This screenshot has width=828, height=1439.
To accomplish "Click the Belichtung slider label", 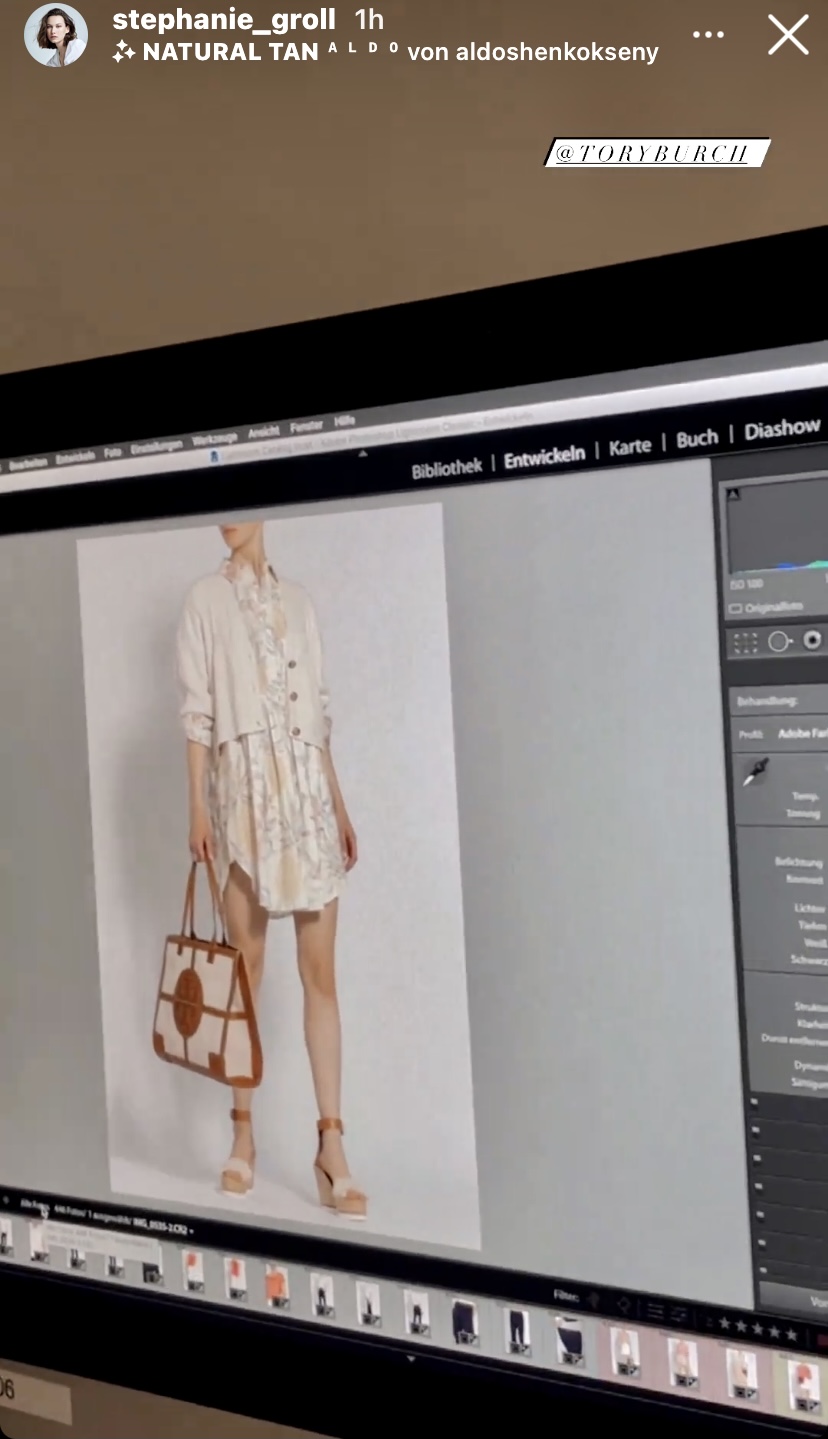I will pyautogui.click(x=799, y=862).
